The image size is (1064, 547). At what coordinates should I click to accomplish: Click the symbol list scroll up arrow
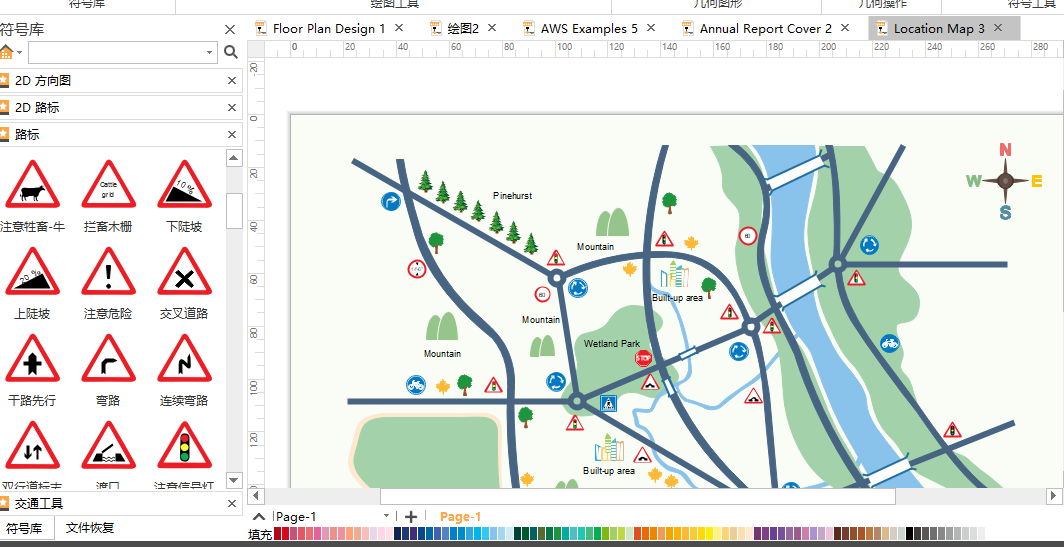tap(234, 158)
